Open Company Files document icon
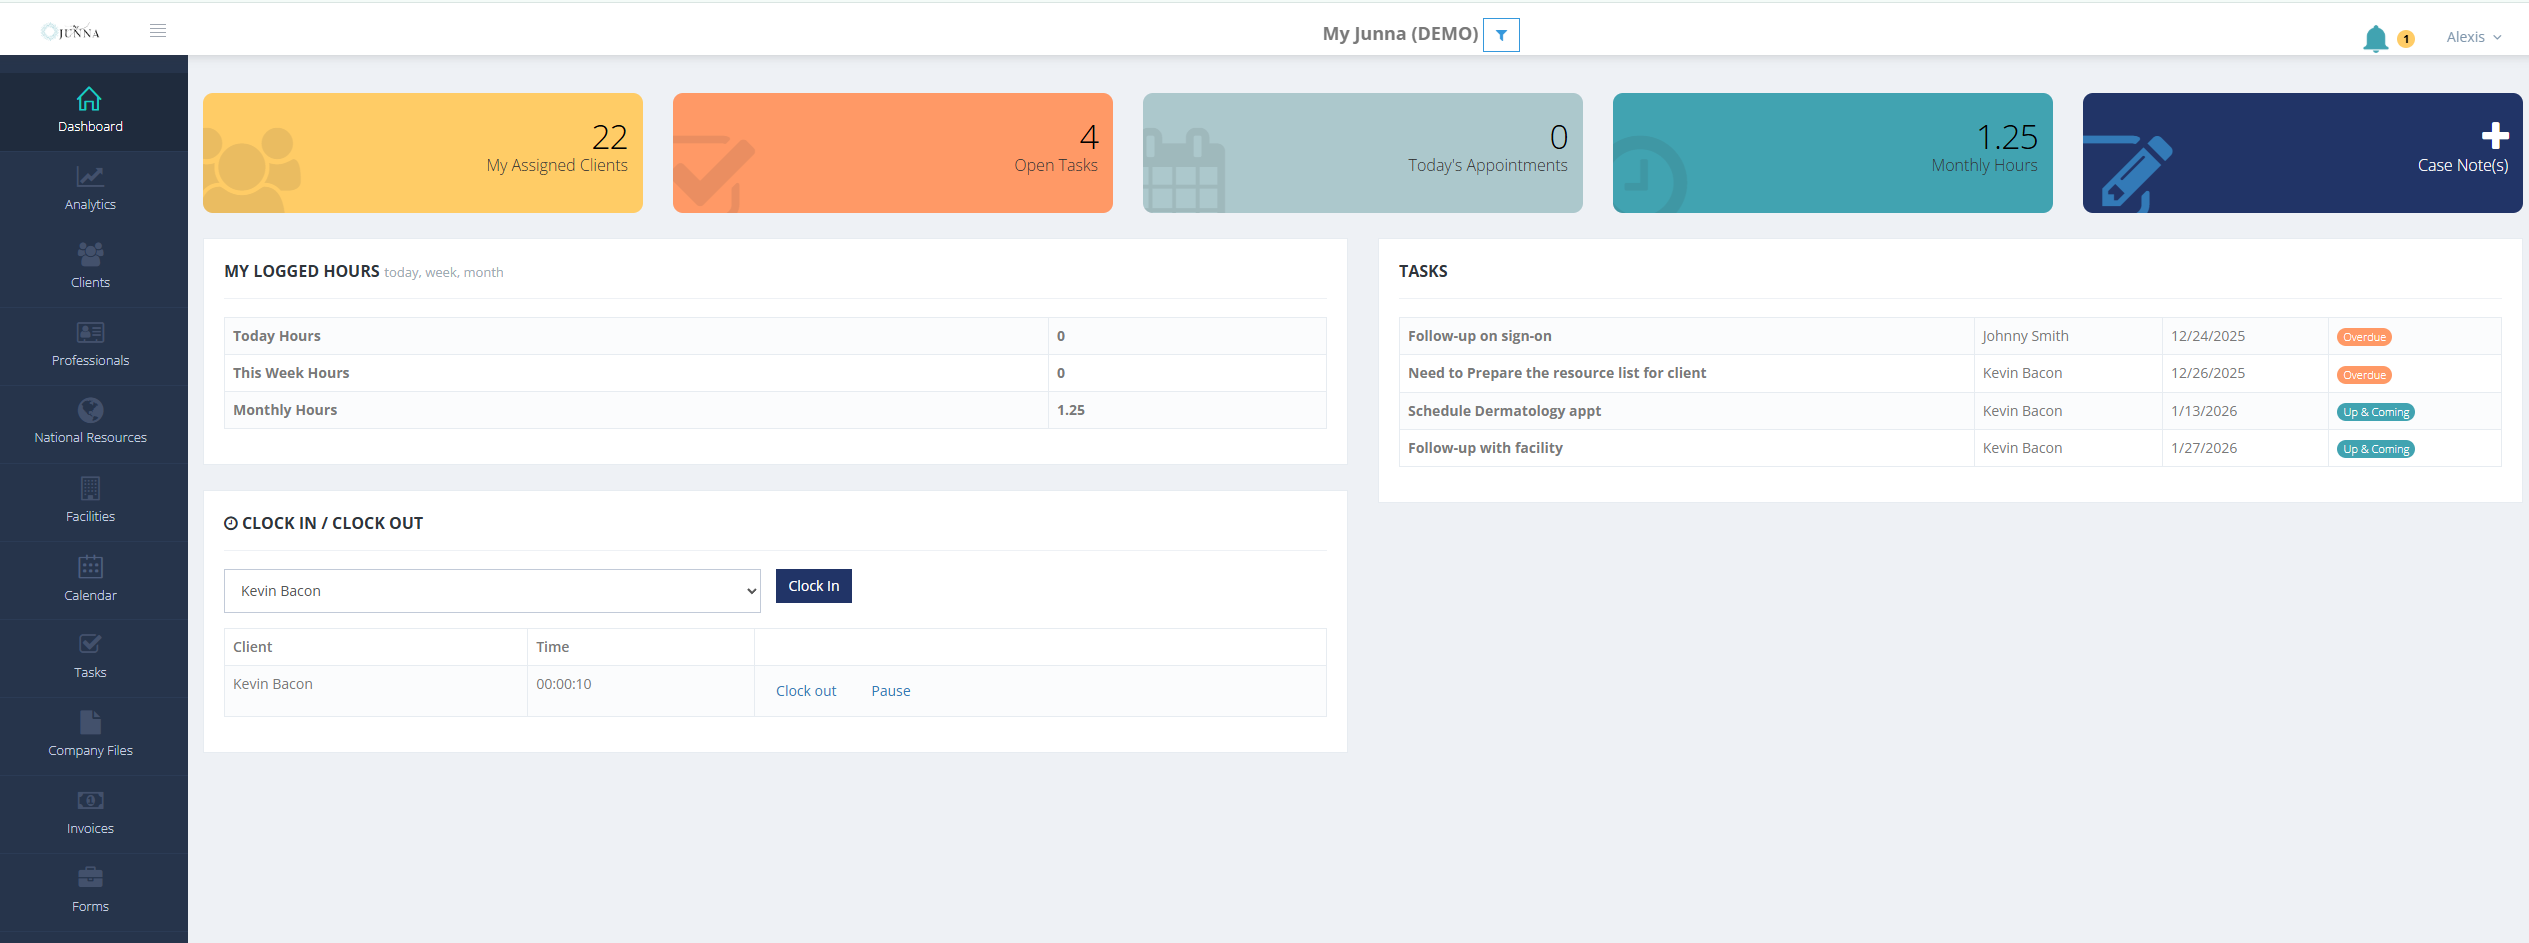 90,722
